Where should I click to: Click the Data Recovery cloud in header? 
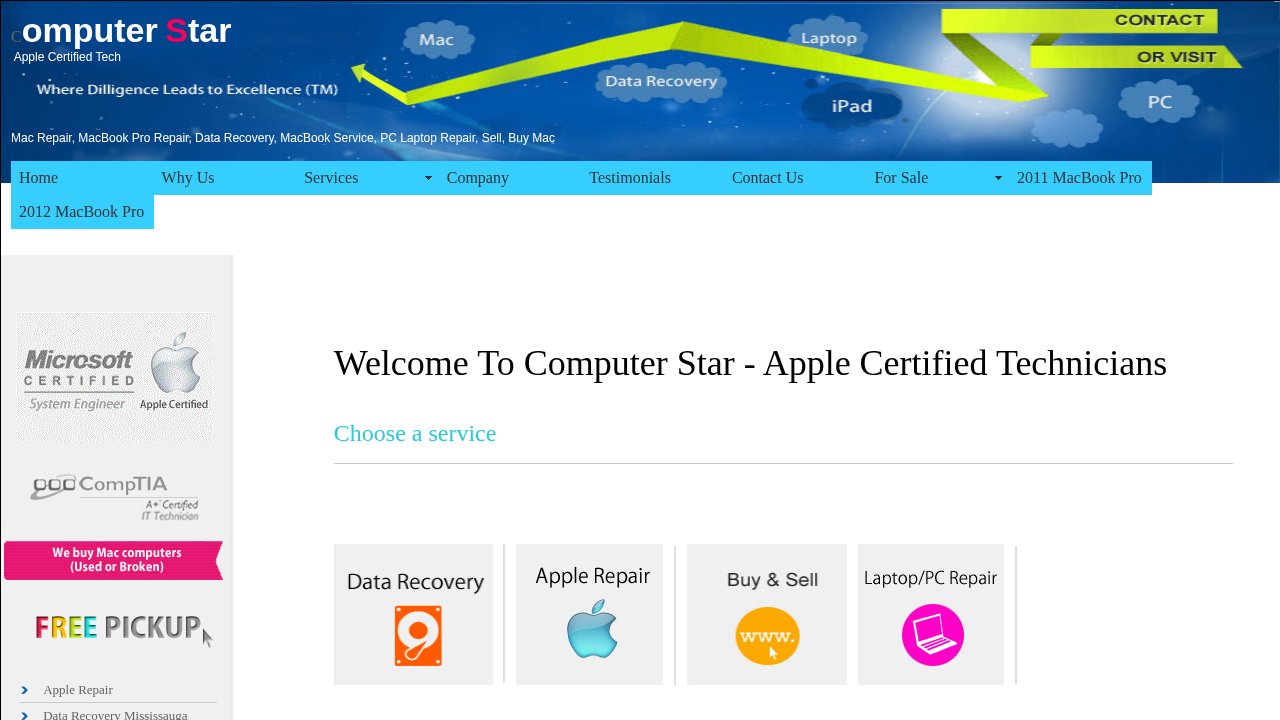point(662,81)
